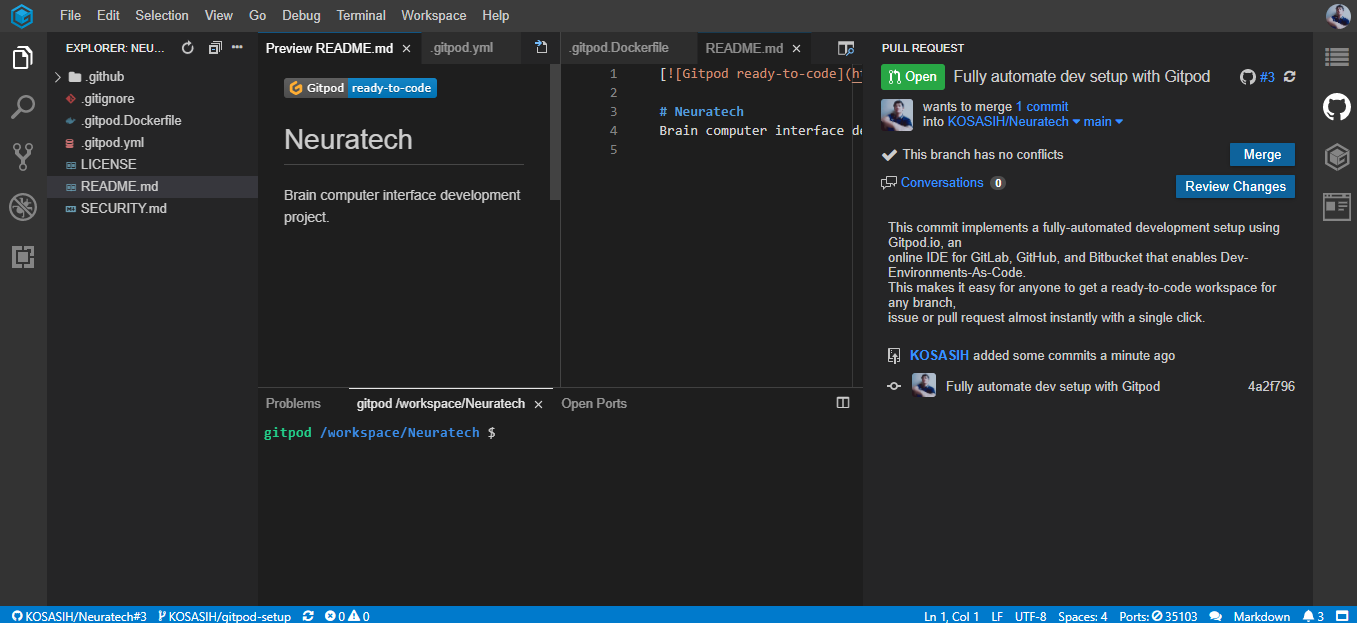The image size is (1357, 623).
Task: Open the GitHub pull request side panel
Action: [1336, 107]
